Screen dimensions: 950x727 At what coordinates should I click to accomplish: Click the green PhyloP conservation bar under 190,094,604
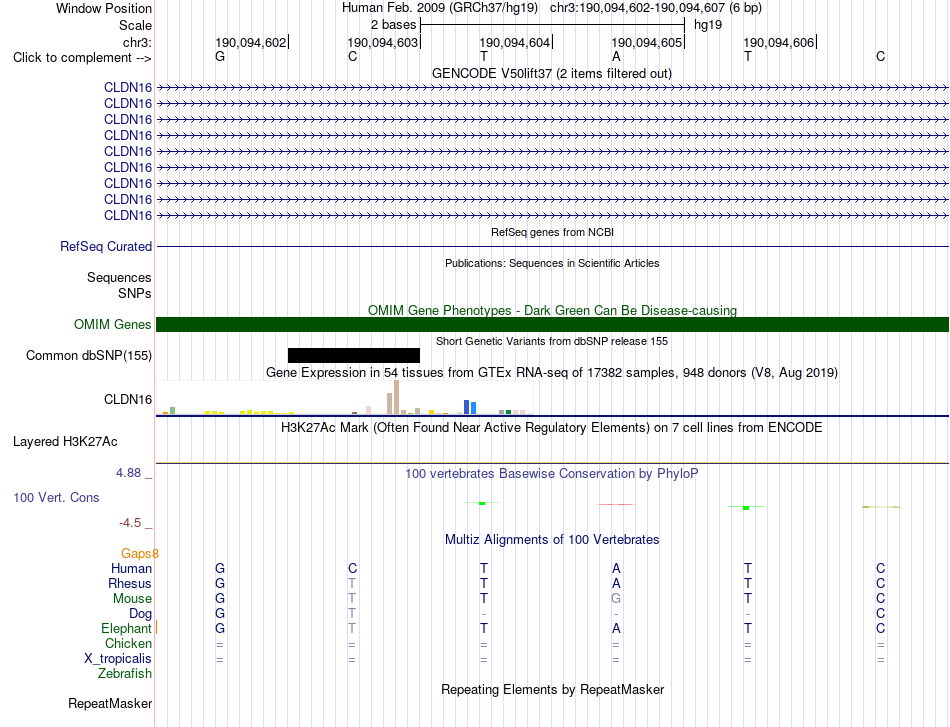click(482, 503)
